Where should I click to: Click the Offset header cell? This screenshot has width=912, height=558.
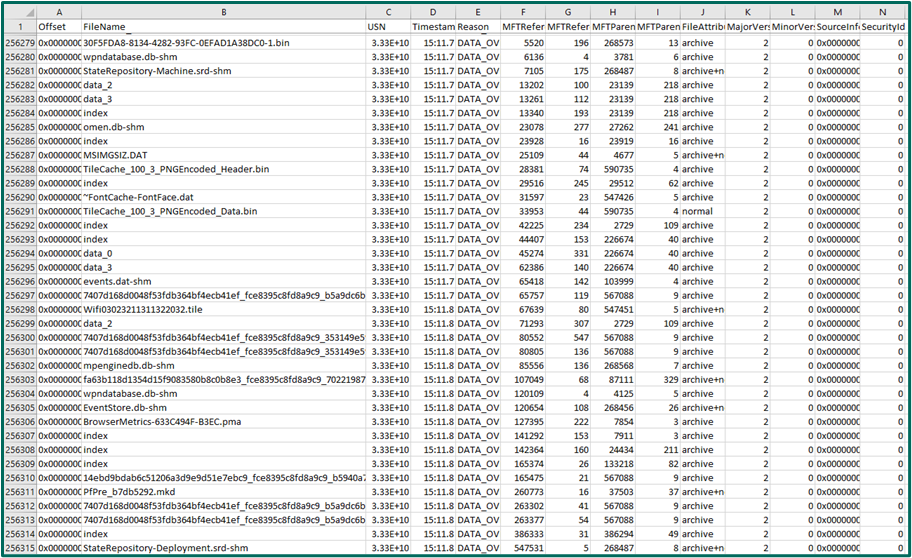(59, 27)
